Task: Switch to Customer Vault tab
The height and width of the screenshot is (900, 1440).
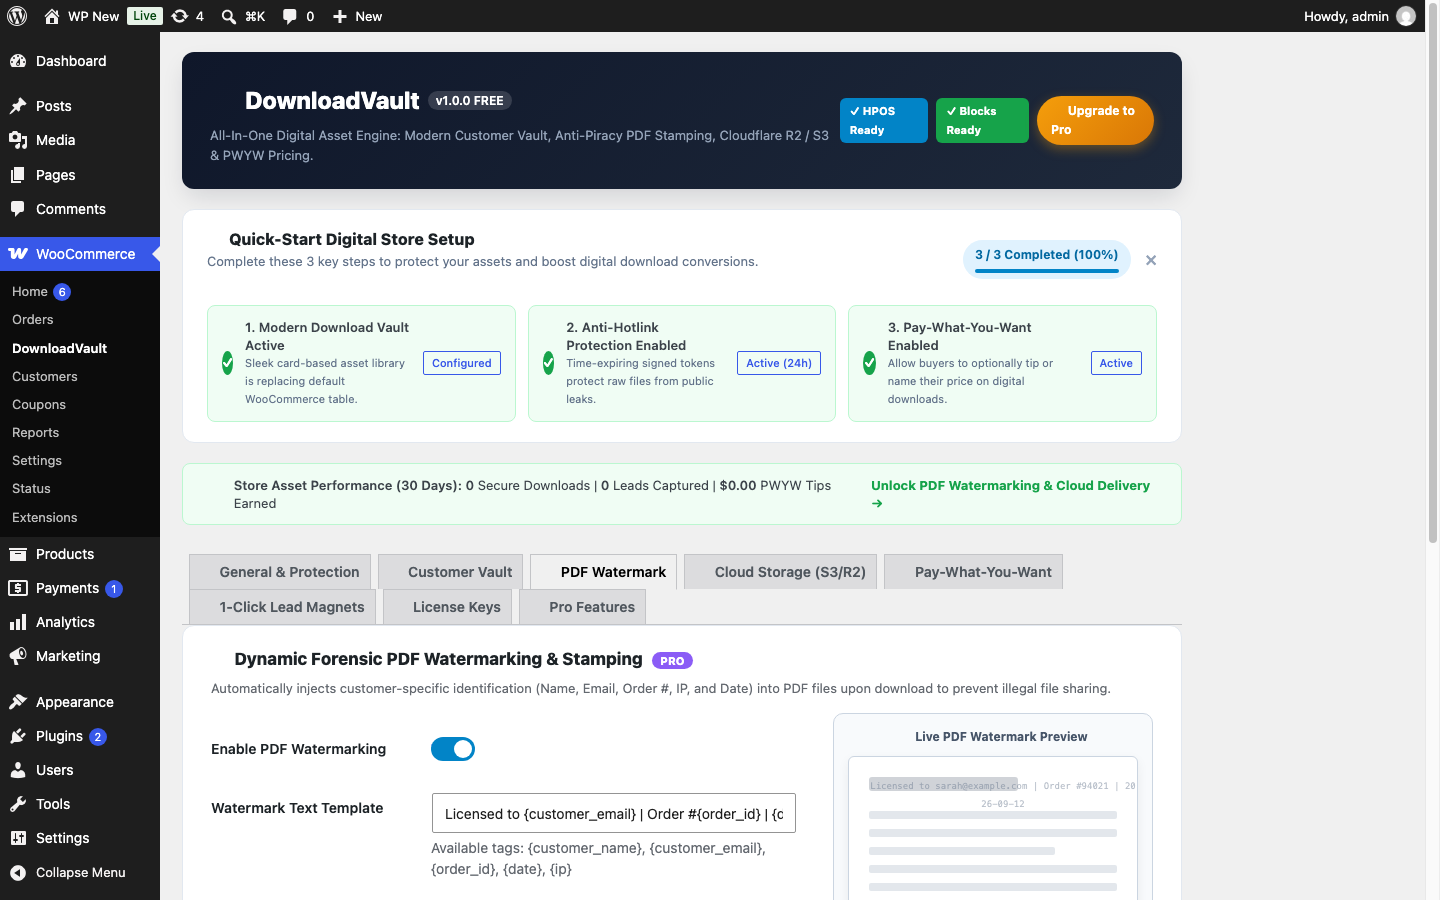Action: pos(450,572)
